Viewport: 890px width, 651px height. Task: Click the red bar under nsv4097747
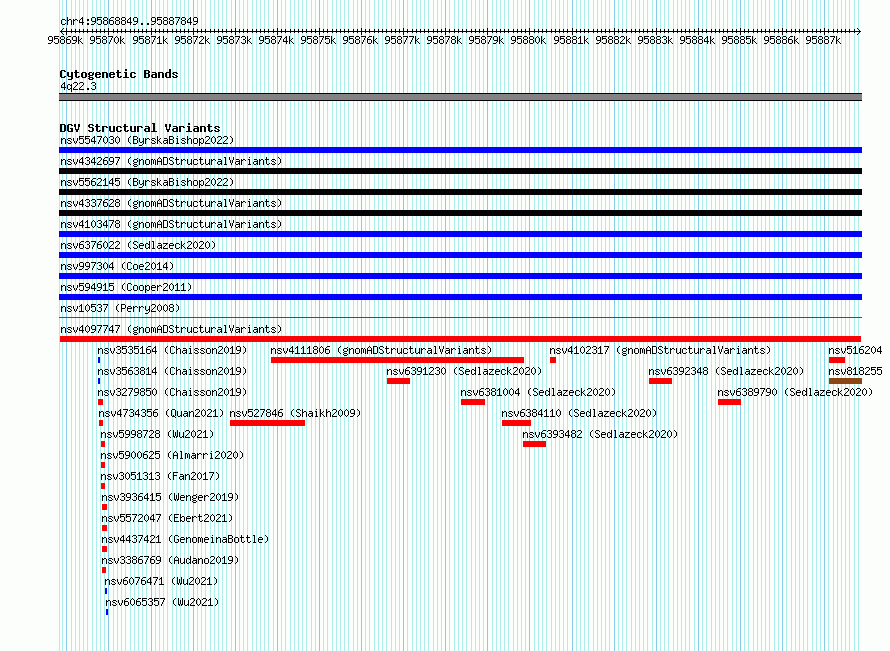tap(460, 339)
